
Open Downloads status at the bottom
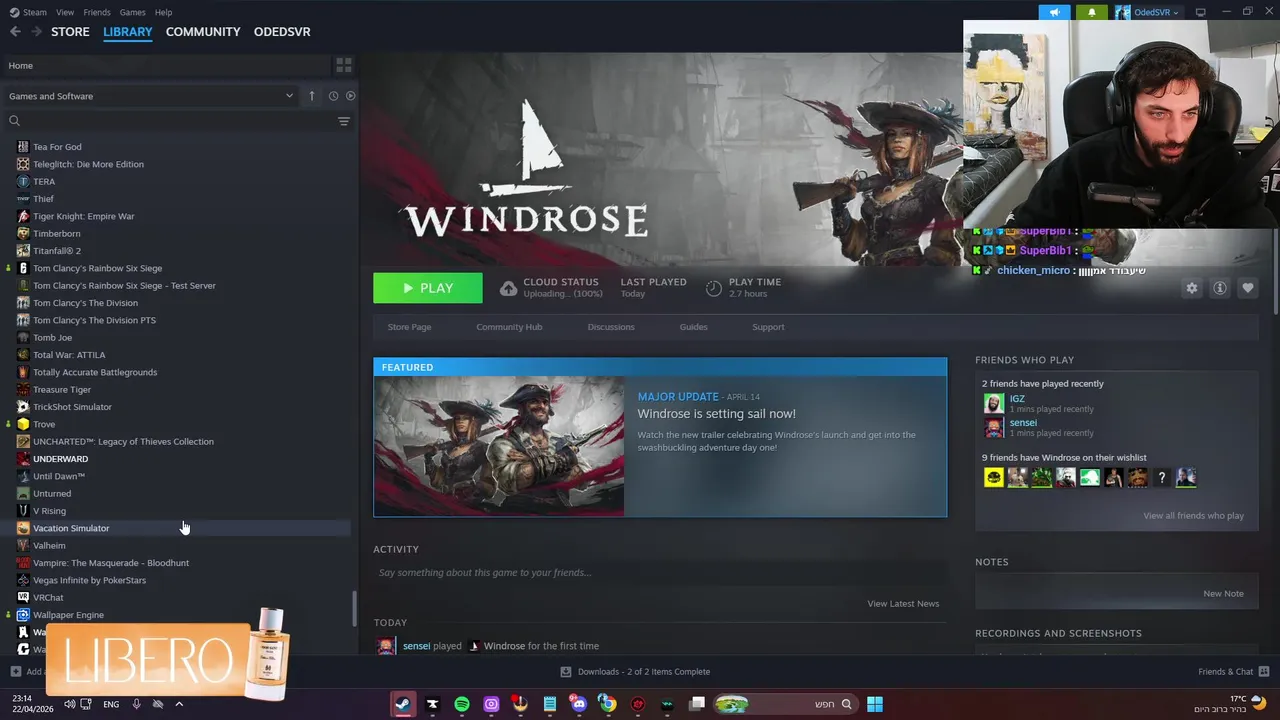click(636, 672)
